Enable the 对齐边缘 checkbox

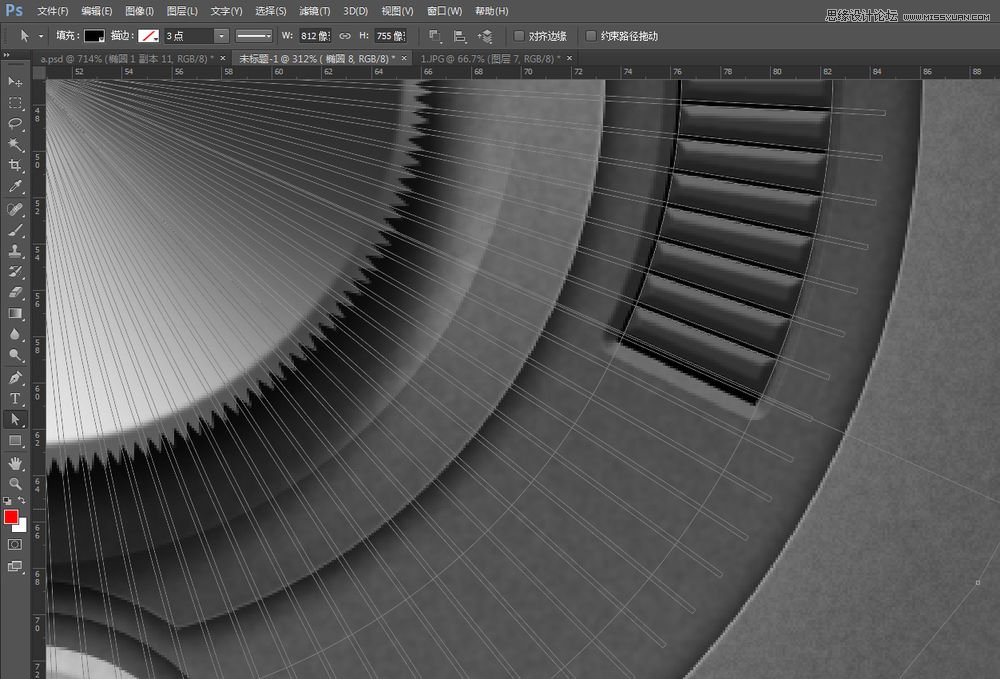point(519,36)
